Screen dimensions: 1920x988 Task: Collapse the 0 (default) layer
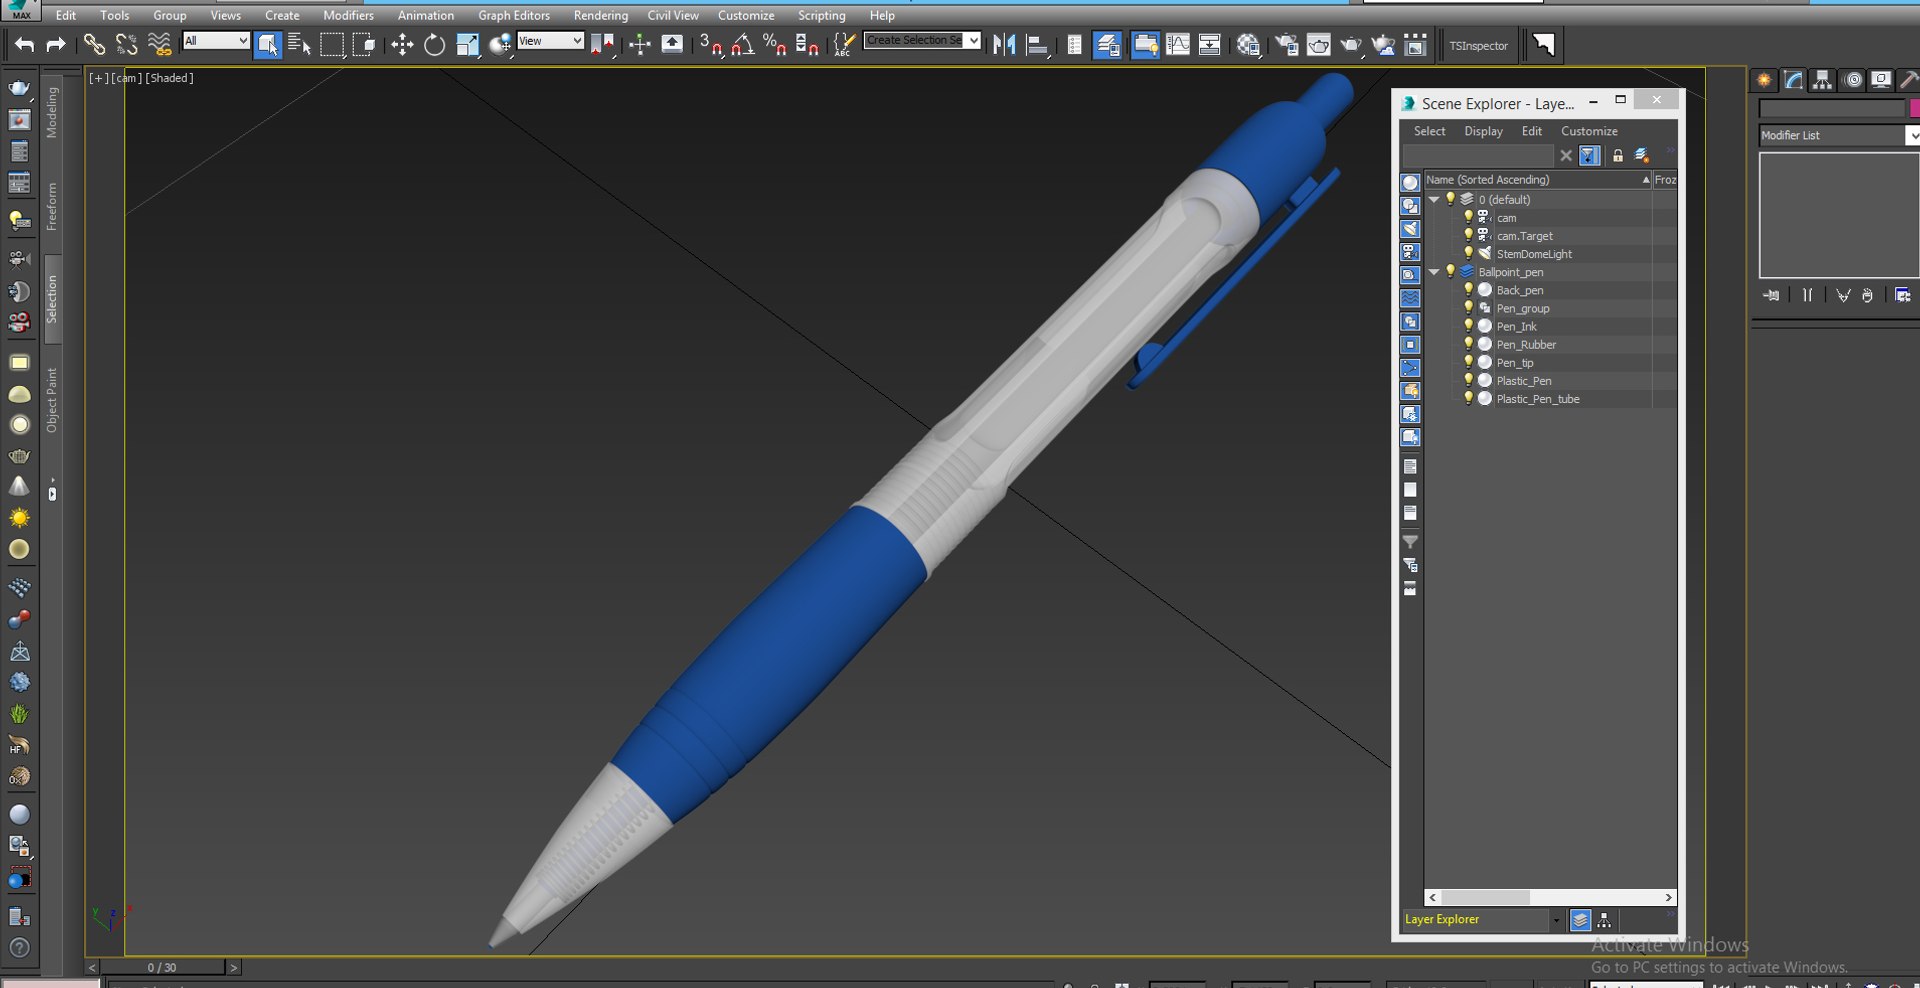pos(1434,199)
